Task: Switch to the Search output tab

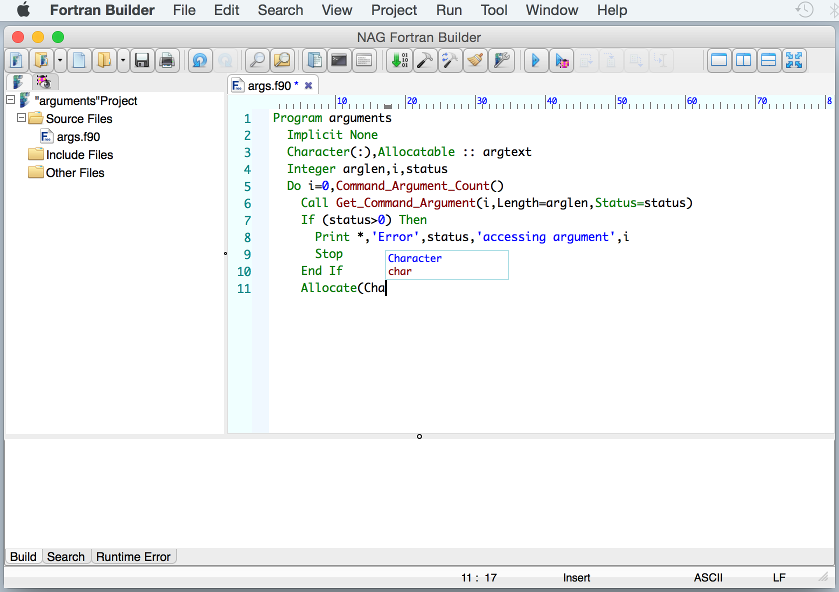Action: [66, 557]
